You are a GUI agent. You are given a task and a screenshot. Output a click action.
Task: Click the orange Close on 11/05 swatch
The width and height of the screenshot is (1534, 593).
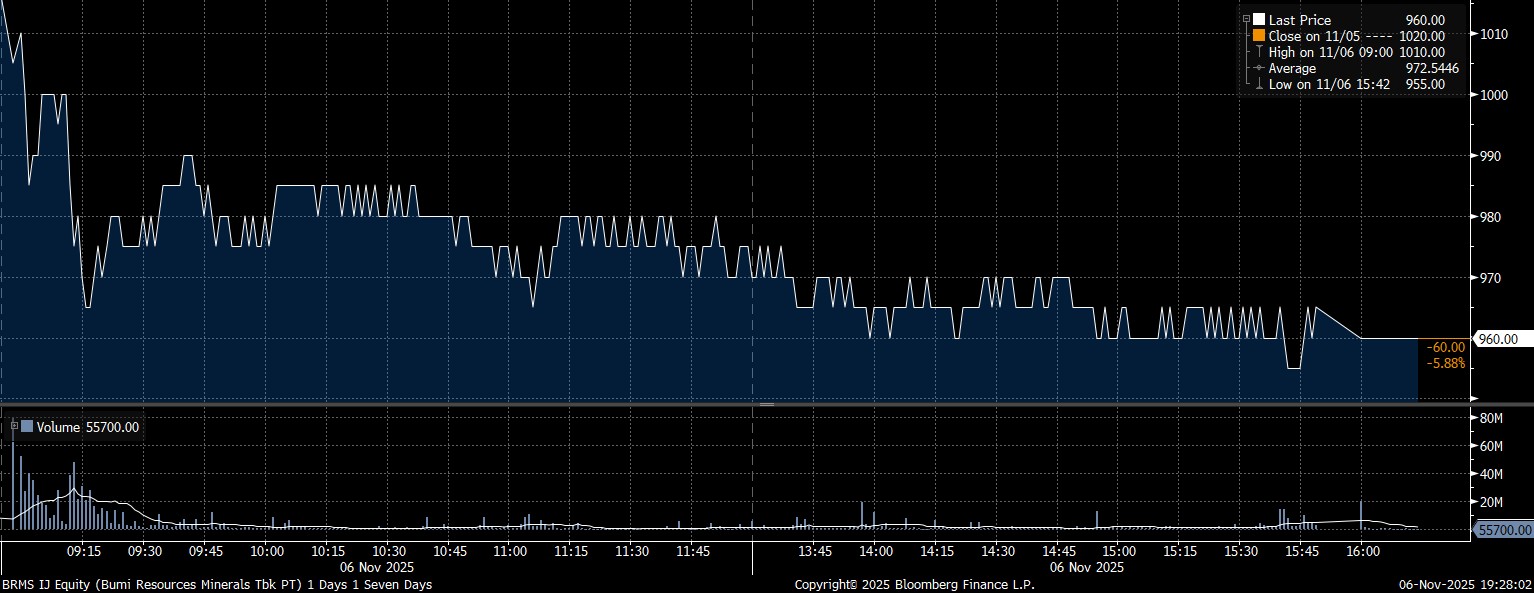(1259, 36)
